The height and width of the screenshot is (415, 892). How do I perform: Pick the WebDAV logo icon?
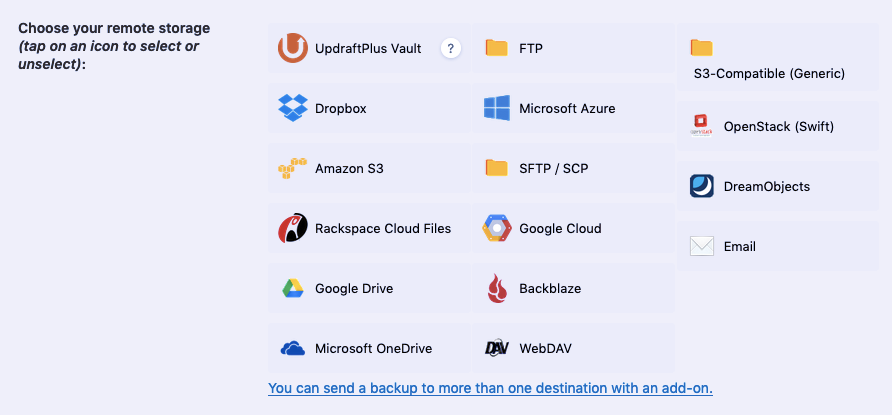(497, 348)
